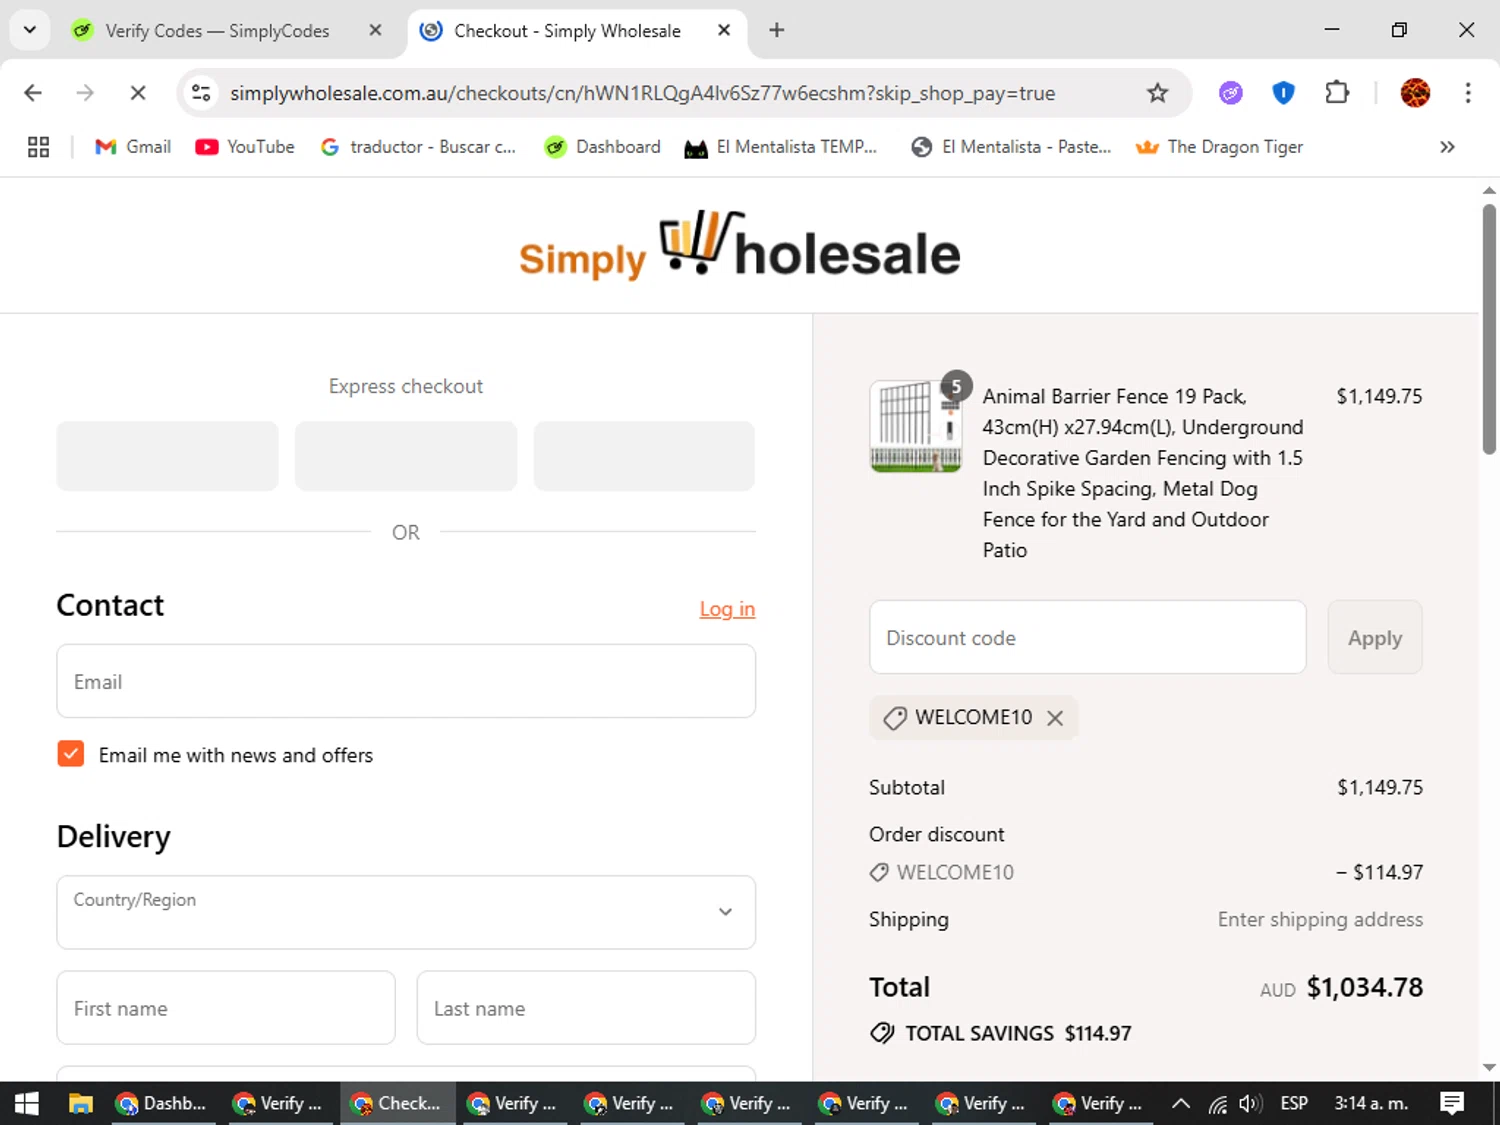Stop page loading with the X icon
Screen dimensions: 1500x1125
click(138, 93)
